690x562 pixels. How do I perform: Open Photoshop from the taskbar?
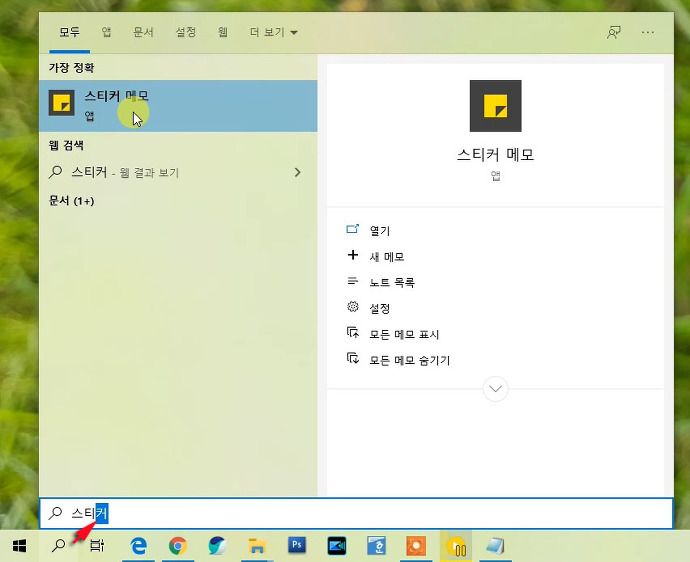tap(297, 546)
